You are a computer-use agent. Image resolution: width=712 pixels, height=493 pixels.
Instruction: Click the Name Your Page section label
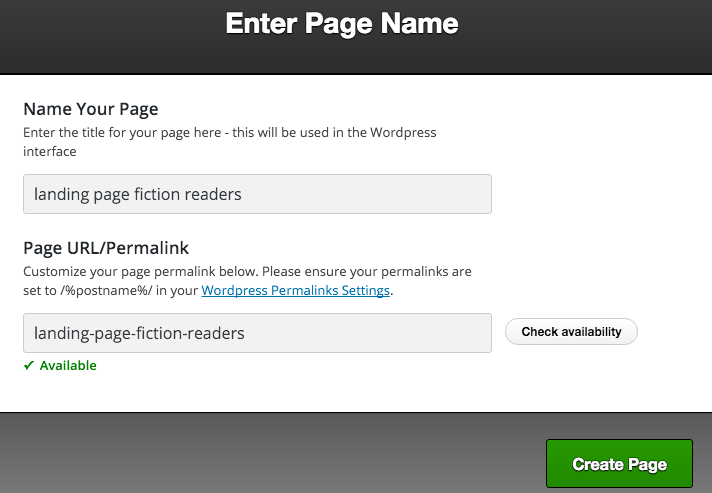(x=91, y=109)
